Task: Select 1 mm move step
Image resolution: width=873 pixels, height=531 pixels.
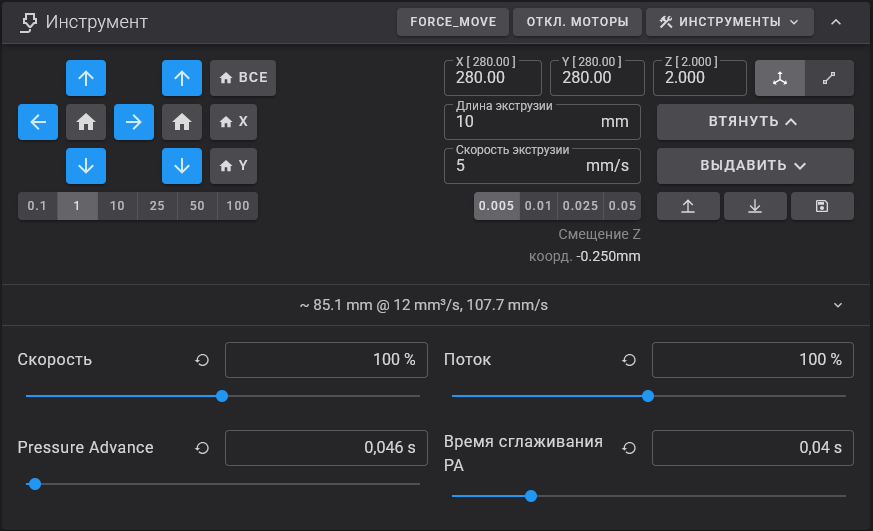Action: (x=77, y=206)
